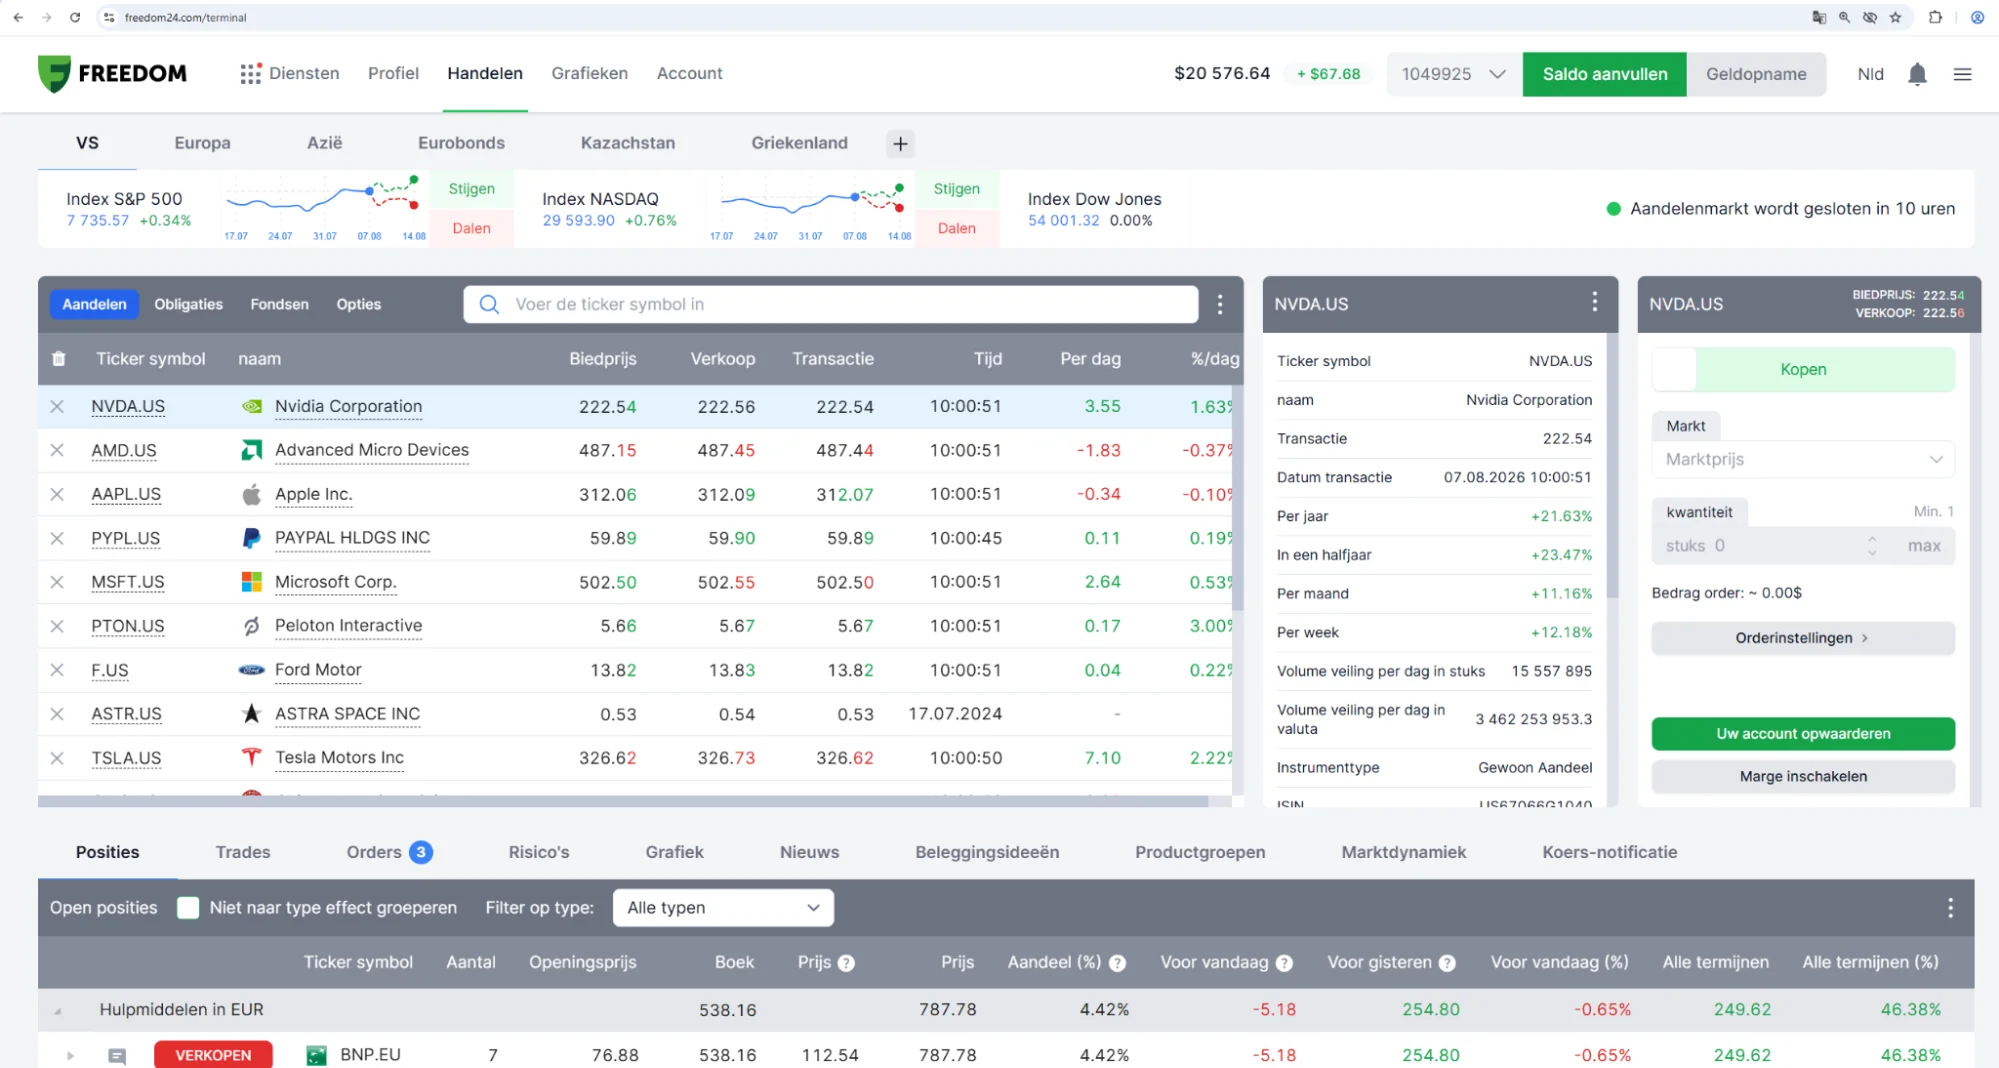Open the hamburger menu in header
Viewport: 1999px width, 1068px height.
[1962, 74]
